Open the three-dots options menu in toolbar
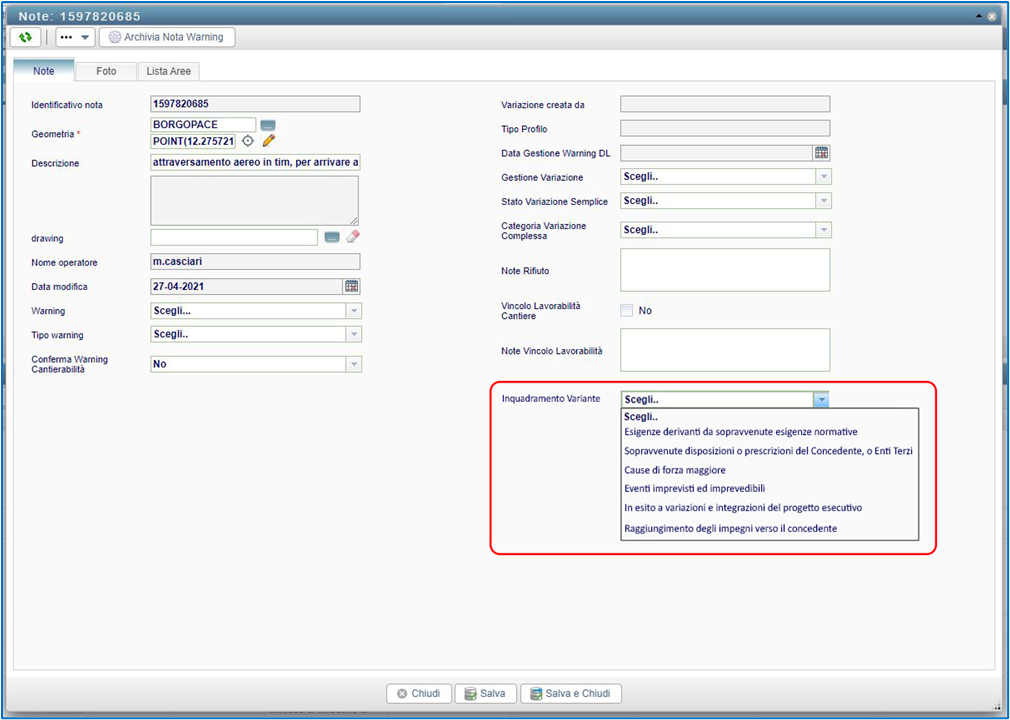The height and width of the screenshot is (720, 1010). [x=74, y=37]
